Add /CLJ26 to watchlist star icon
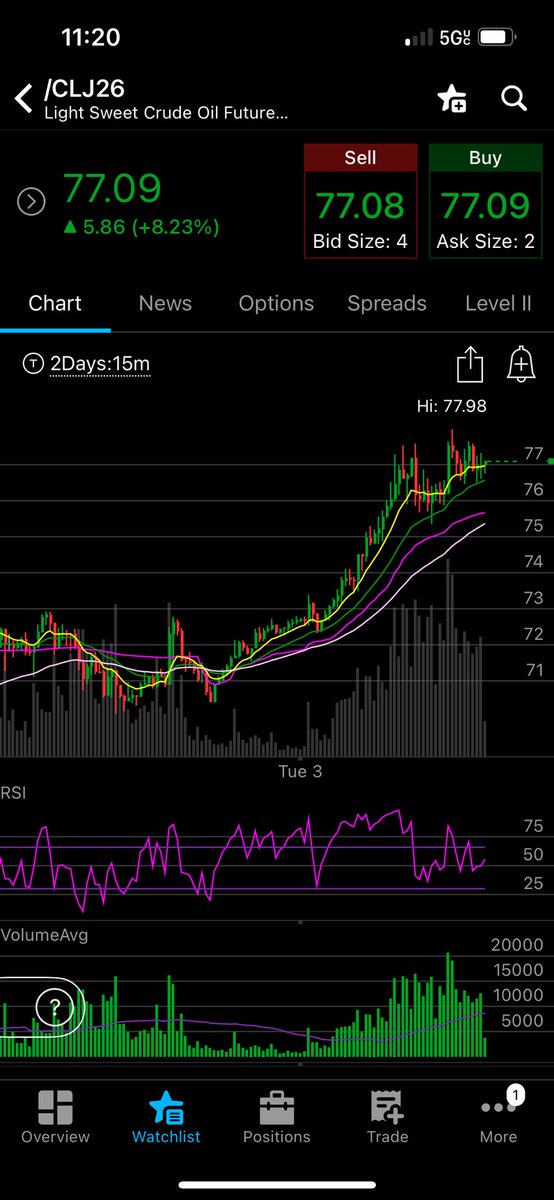 tap(452, 98)
